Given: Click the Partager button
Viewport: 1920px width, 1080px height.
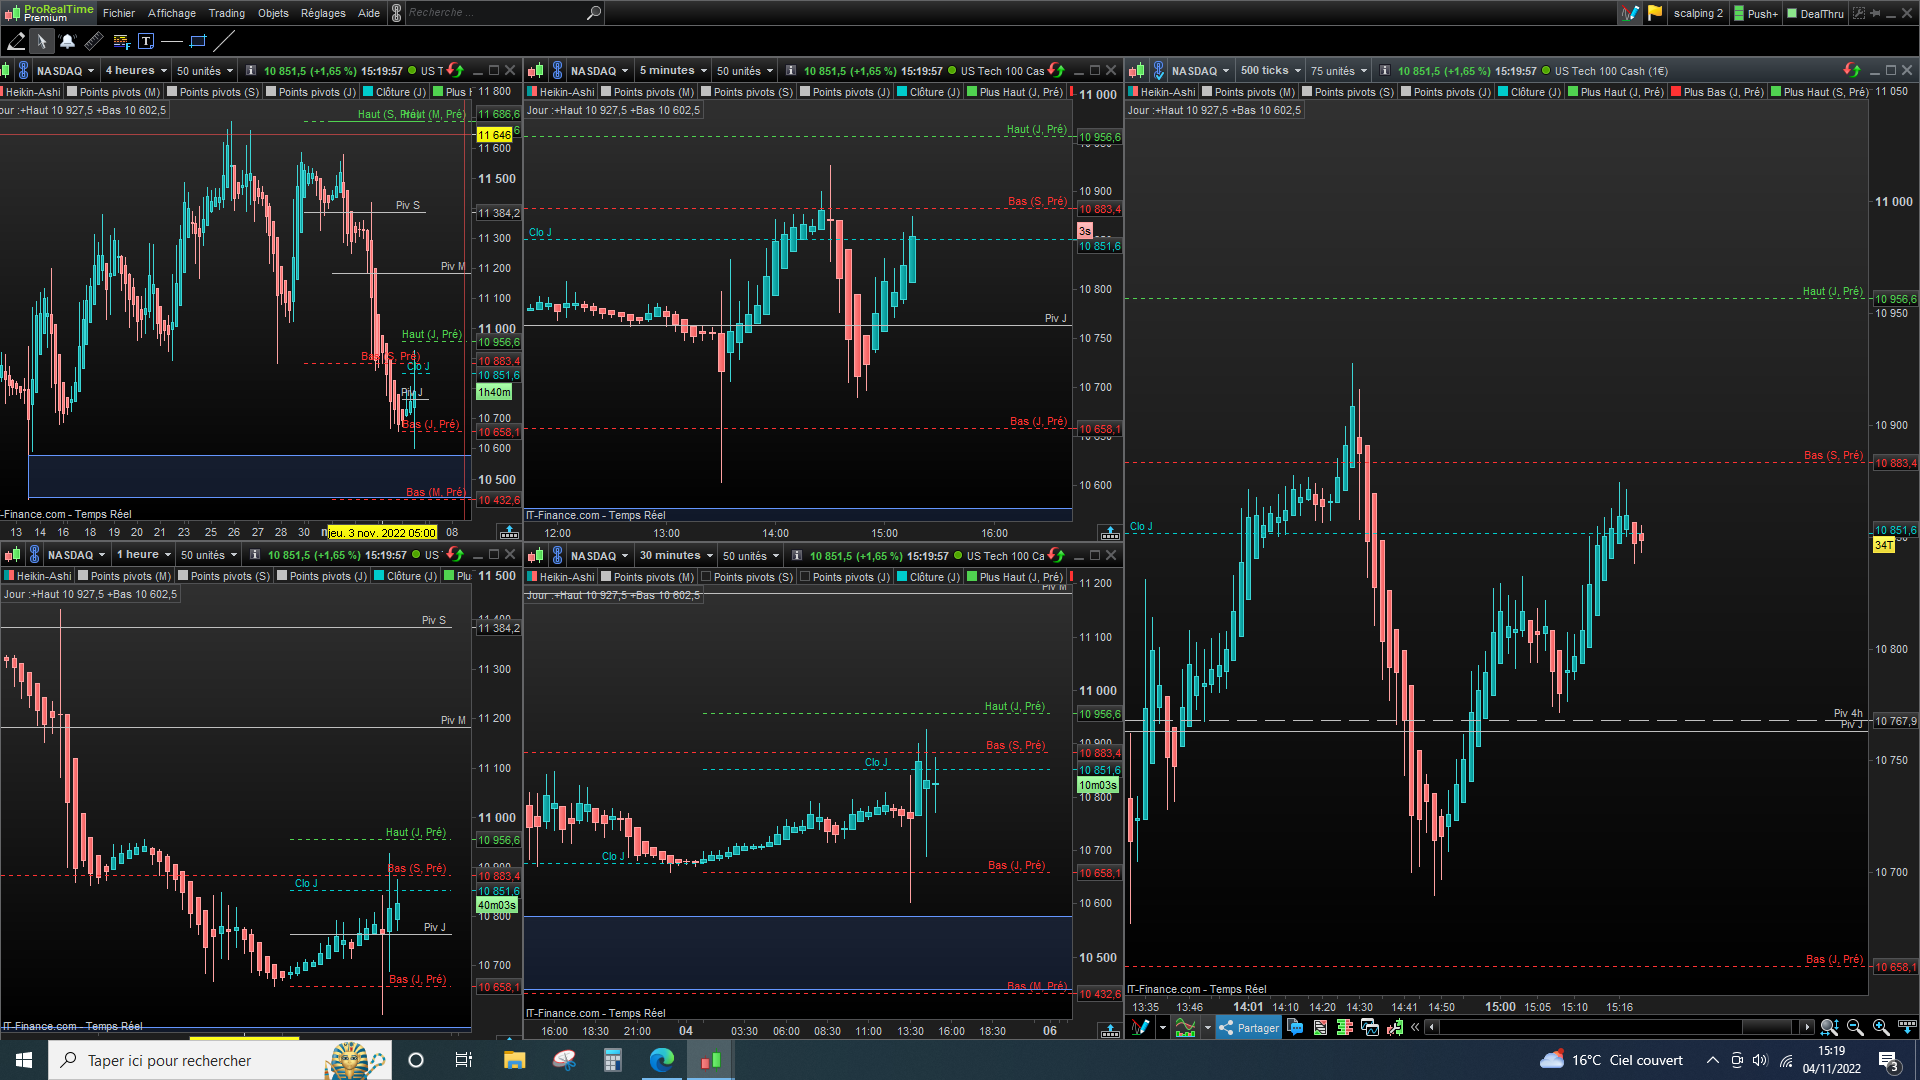Looking at the screenshot, I should point(1250,1027).
